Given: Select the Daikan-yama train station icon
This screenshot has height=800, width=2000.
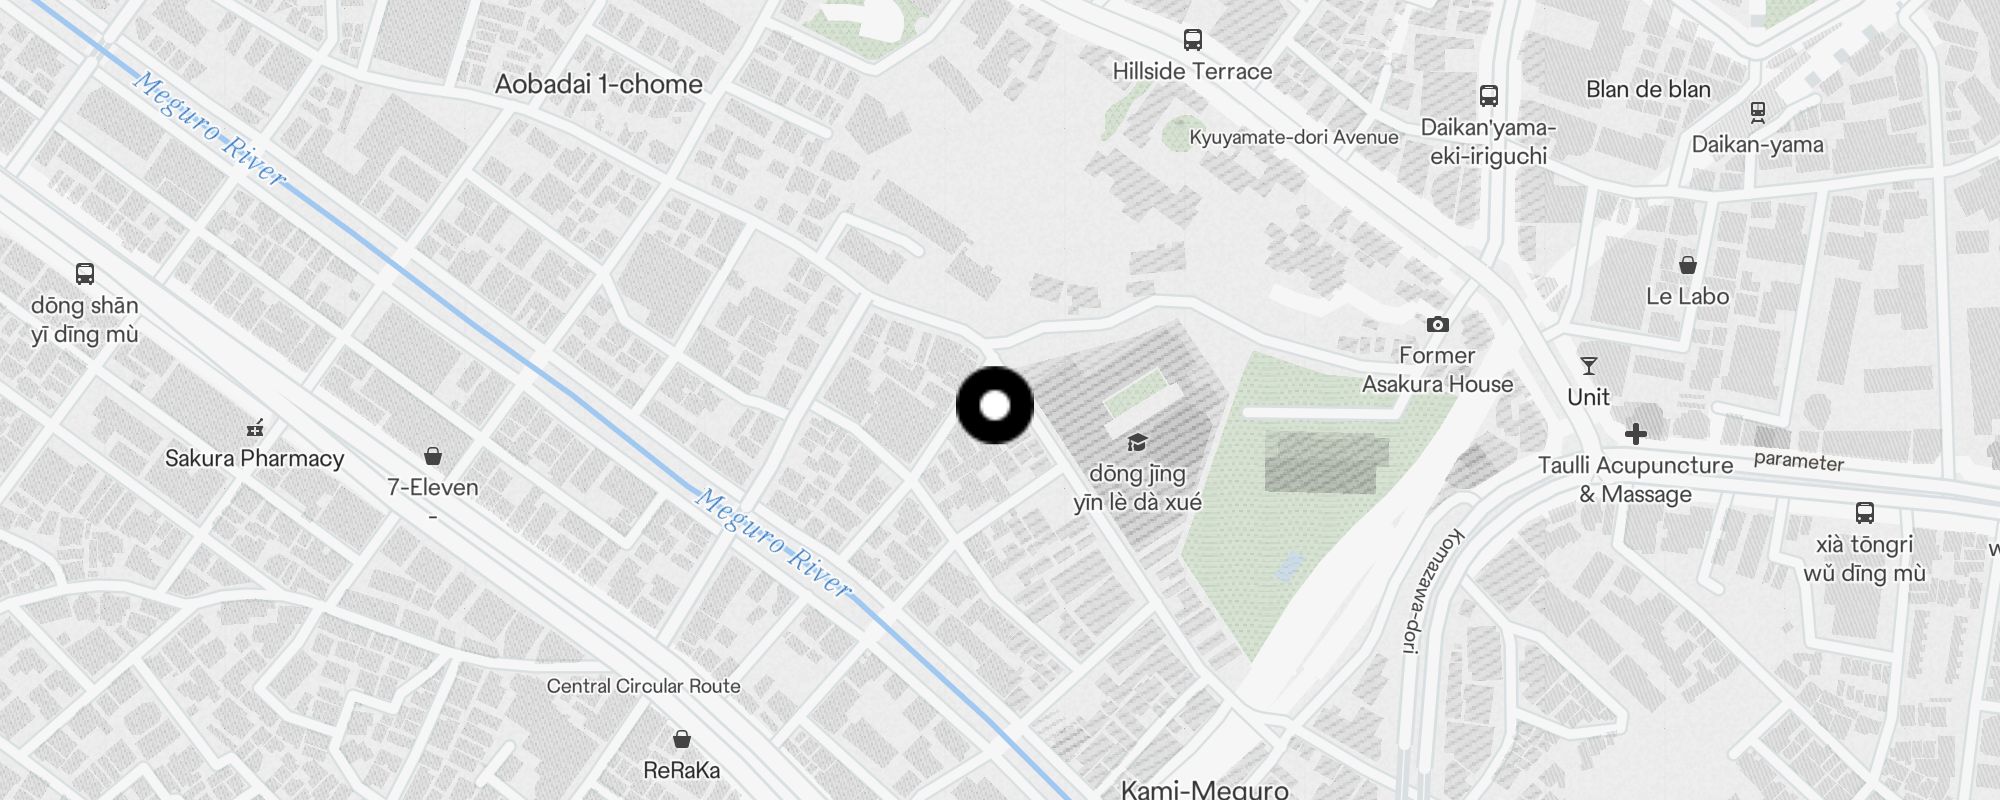Looking at the screenshot, I should click(x=1757, y=112).
